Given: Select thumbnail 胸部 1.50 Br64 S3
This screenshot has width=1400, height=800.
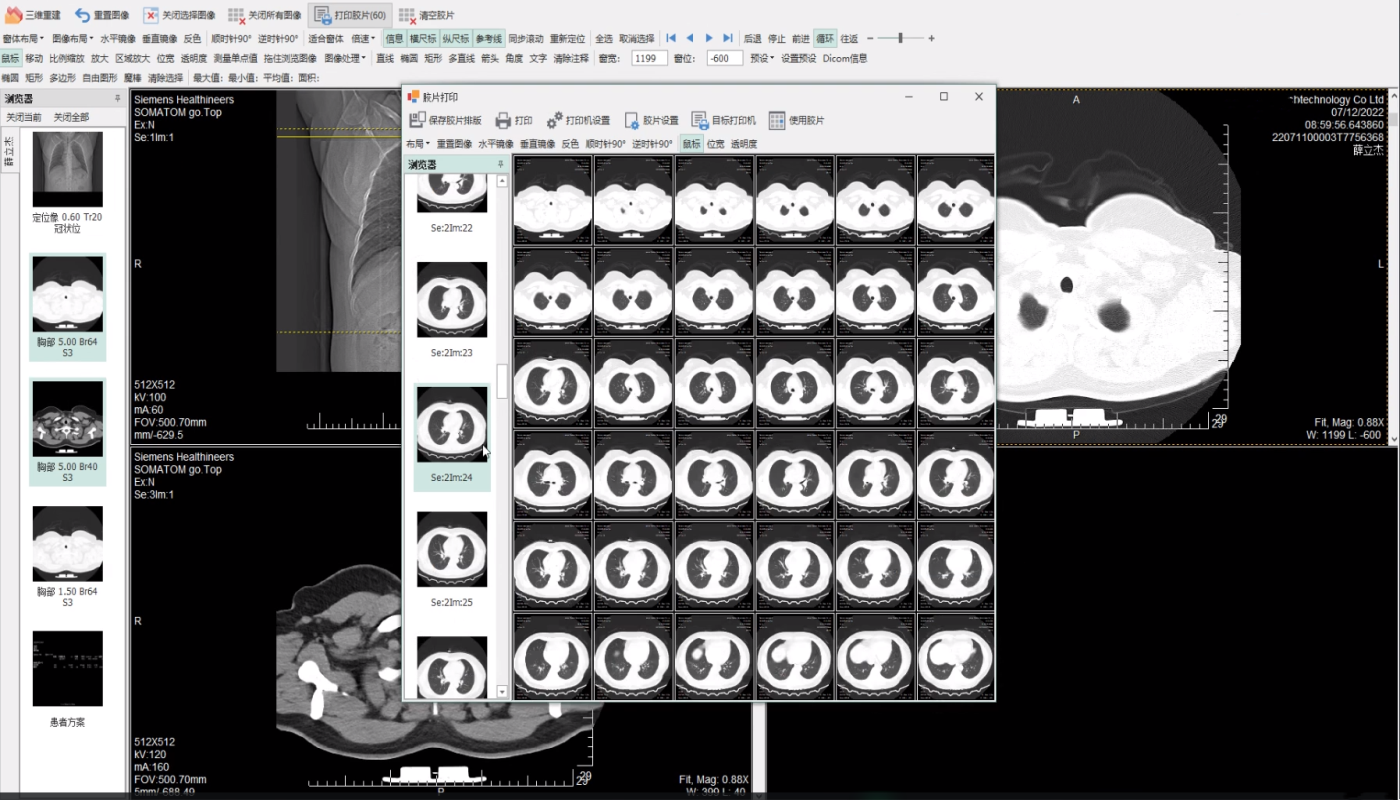Looking at the screenshot, I should point(67,556).
